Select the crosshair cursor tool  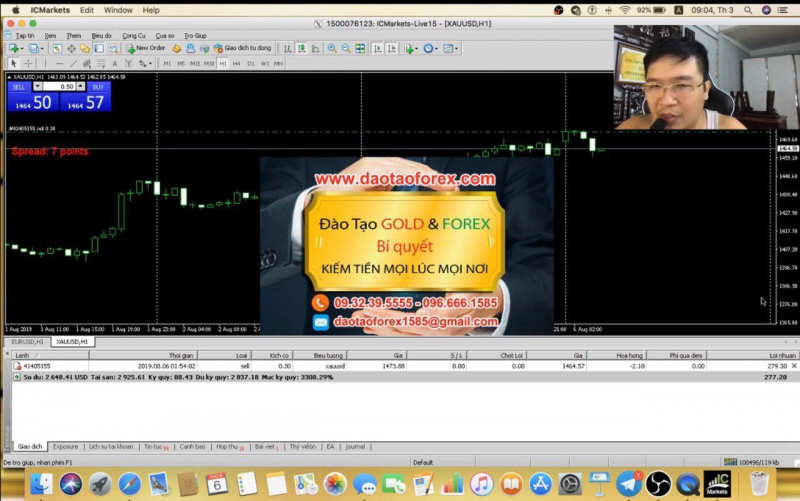(30, 64)
